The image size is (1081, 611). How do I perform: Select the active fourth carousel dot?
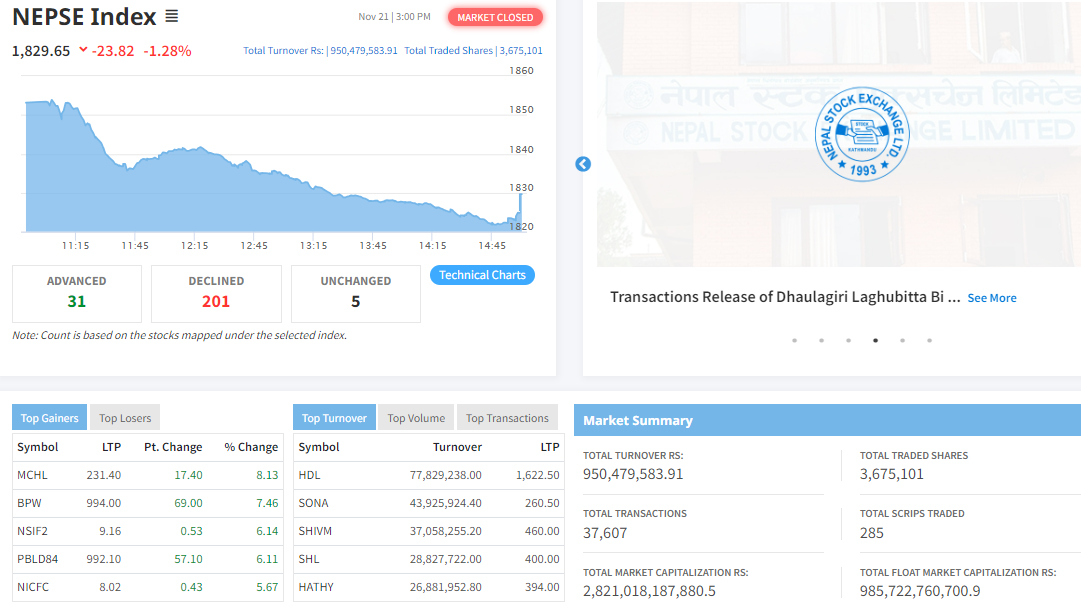click(x=876, y=341)
